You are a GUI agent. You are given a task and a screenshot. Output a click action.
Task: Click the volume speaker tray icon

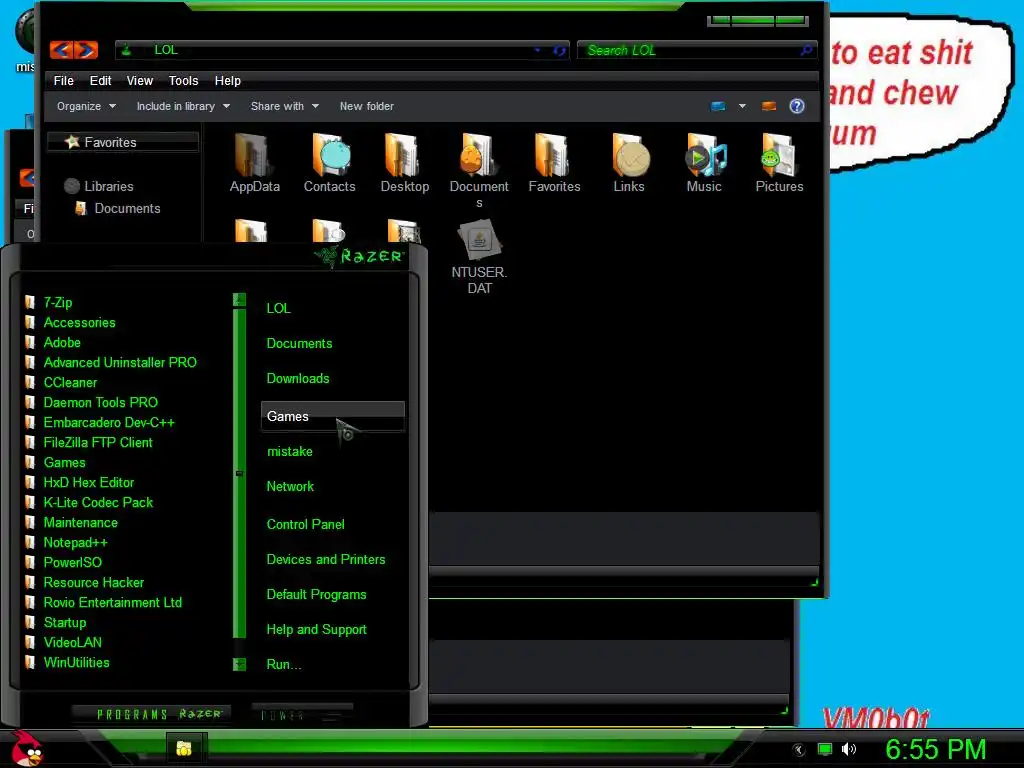[849, 749]
